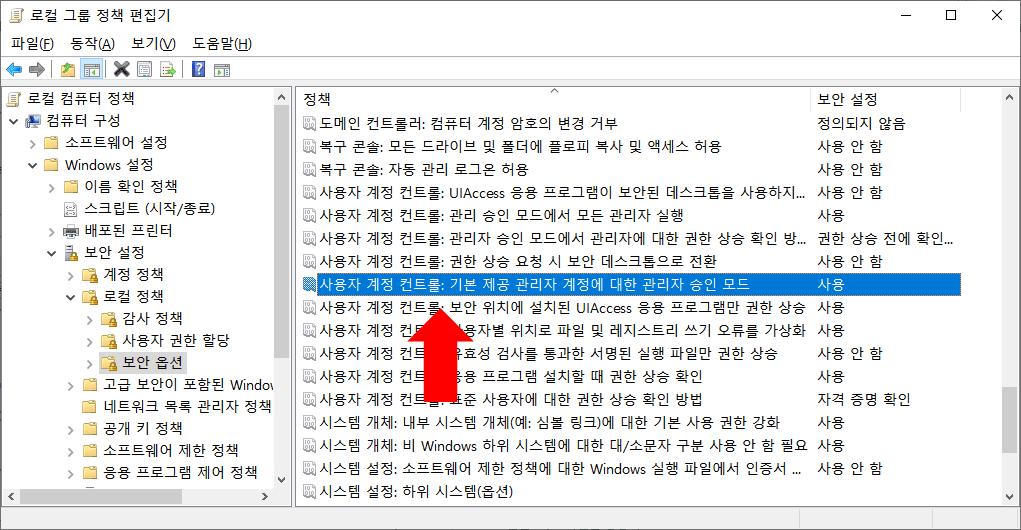Collapse the 로컬 정책 node

coord(70,297)
